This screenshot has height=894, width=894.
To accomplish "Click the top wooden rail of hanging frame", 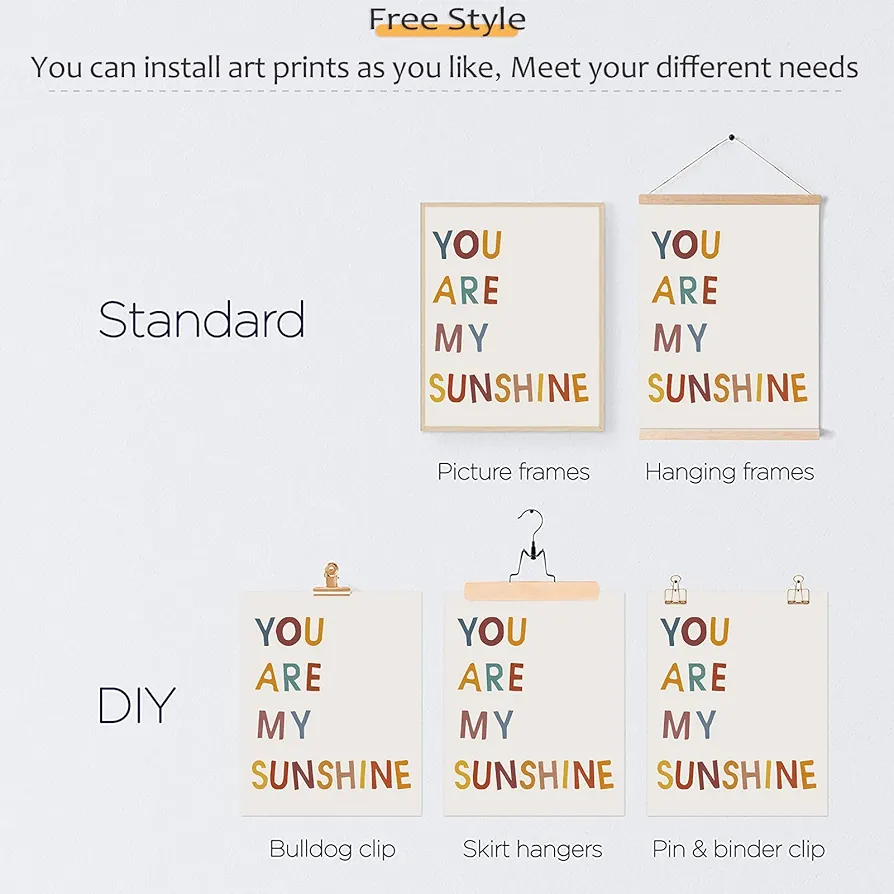I will point(730,199).
